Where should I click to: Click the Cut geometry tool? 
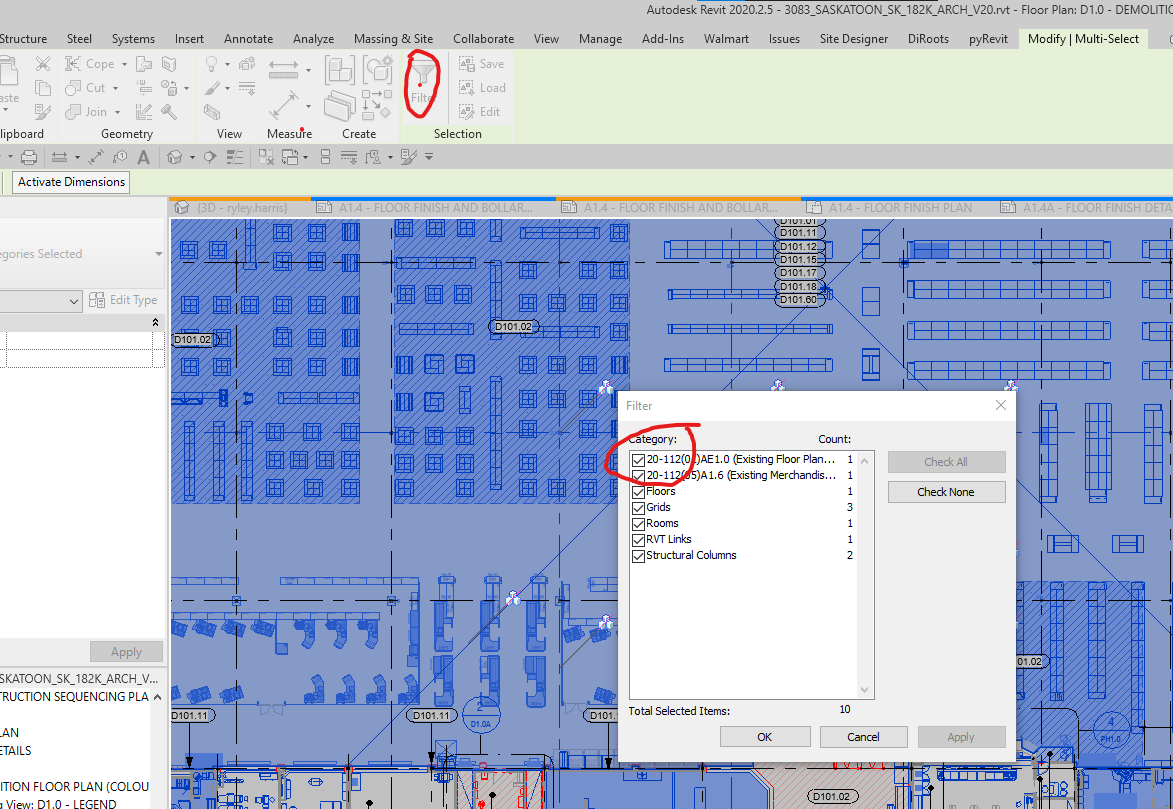pos(88,87)
